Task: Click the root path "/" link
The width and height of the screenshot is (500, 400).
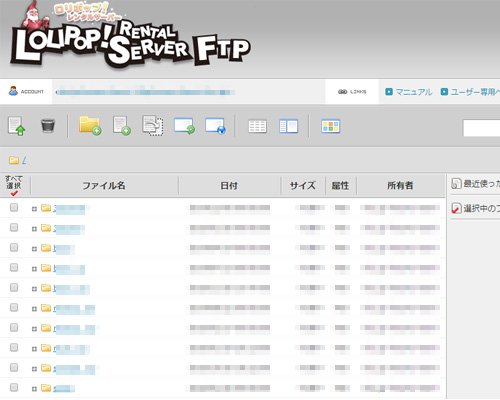Action: 24,161
